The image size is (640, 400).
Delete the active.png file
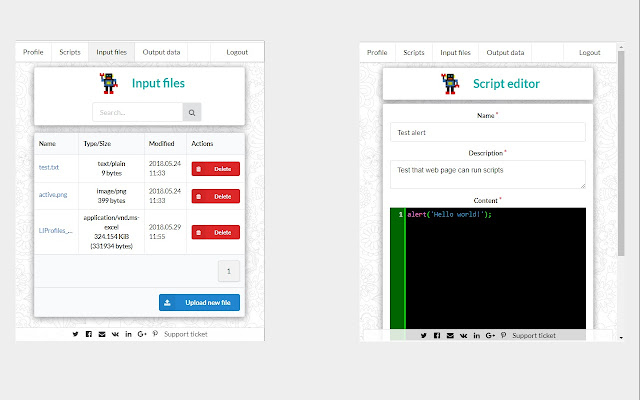tap(216, 196)
